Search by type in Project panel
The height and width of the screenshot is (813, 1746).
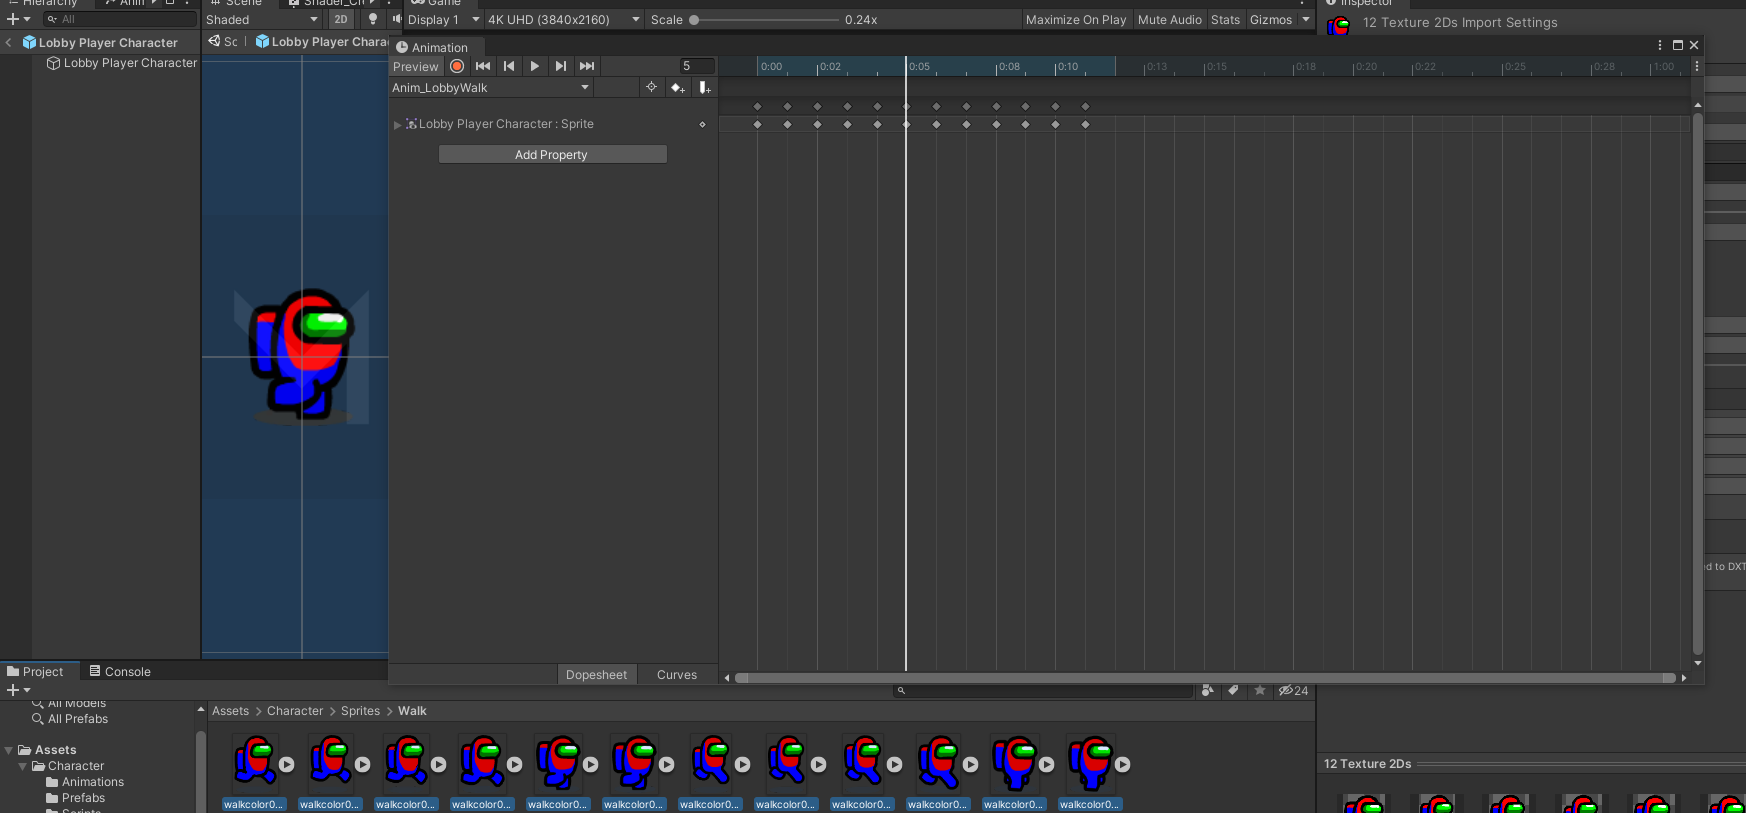(1208, 690)
